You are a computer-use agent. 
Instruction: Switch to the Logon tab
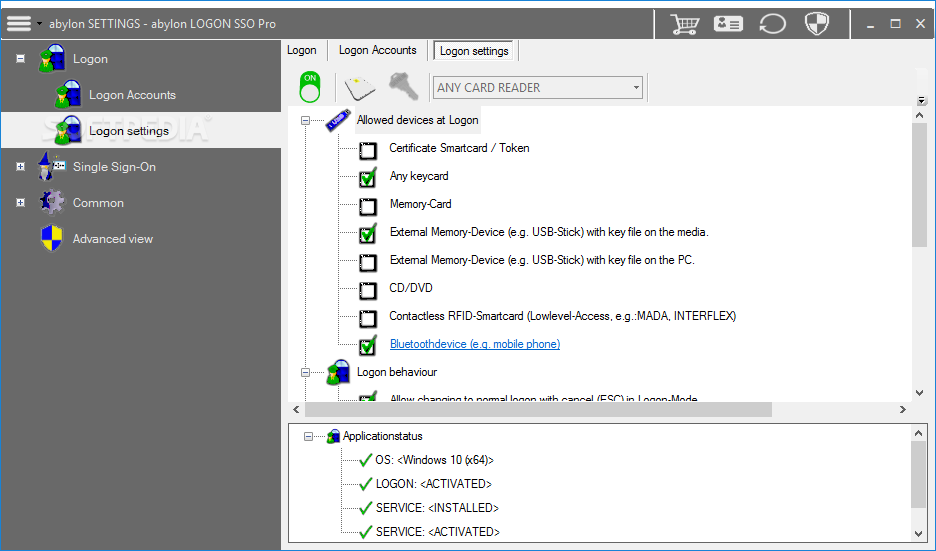click(x=301, y=50)
